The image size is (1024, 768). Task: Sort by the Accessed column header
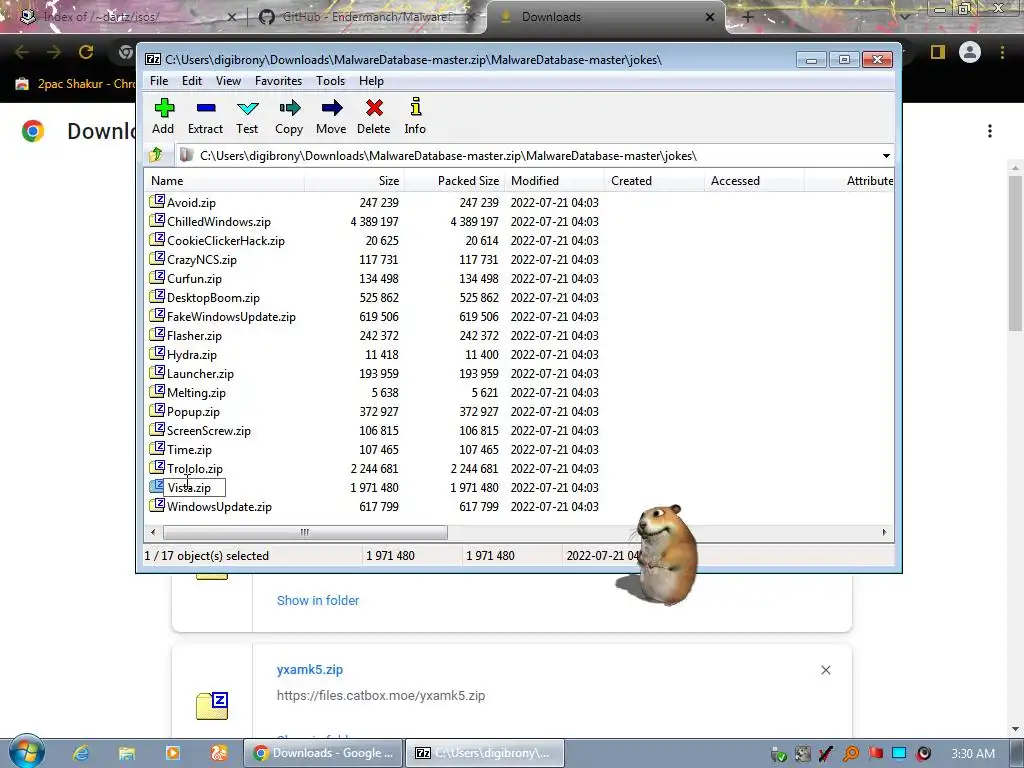click(754, 181)
